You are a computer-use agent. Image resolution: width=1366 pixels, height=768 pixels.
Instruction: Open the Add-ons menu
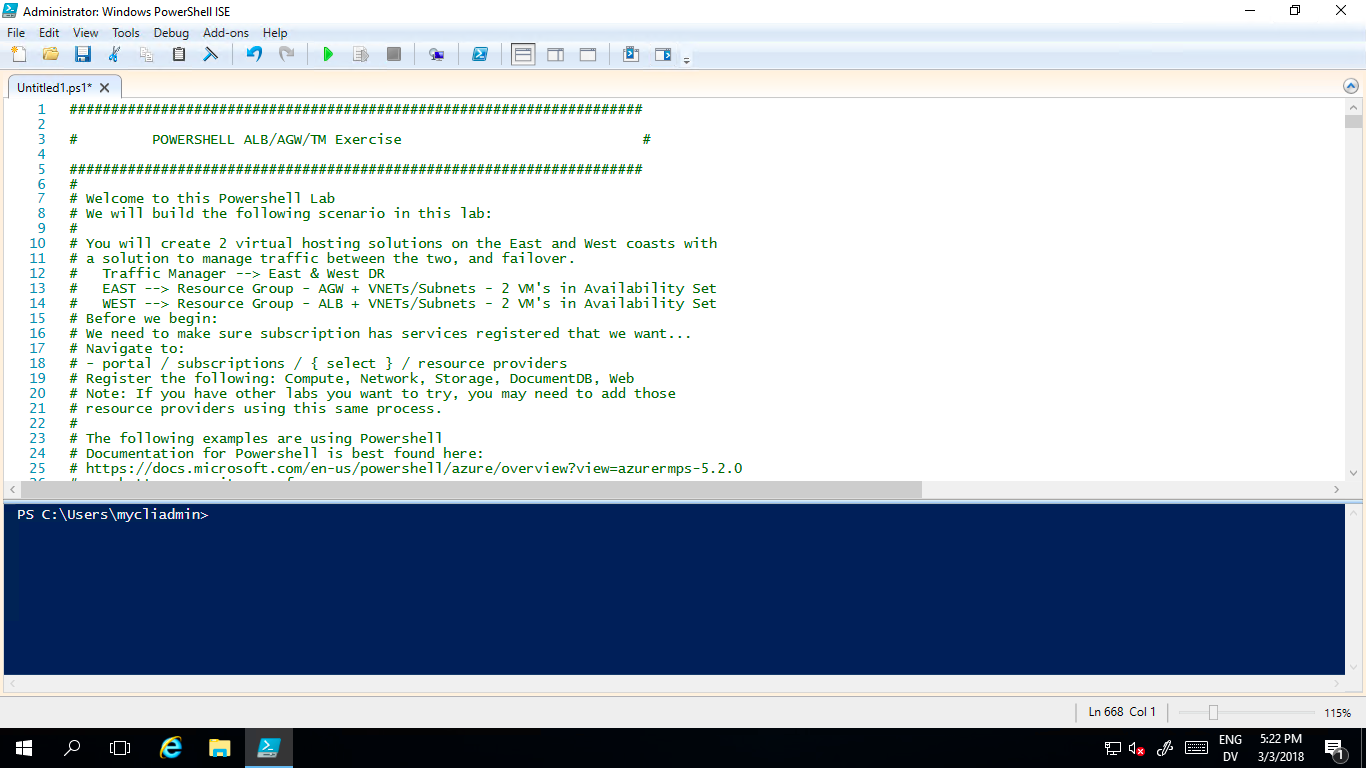(x=226, y=32)
